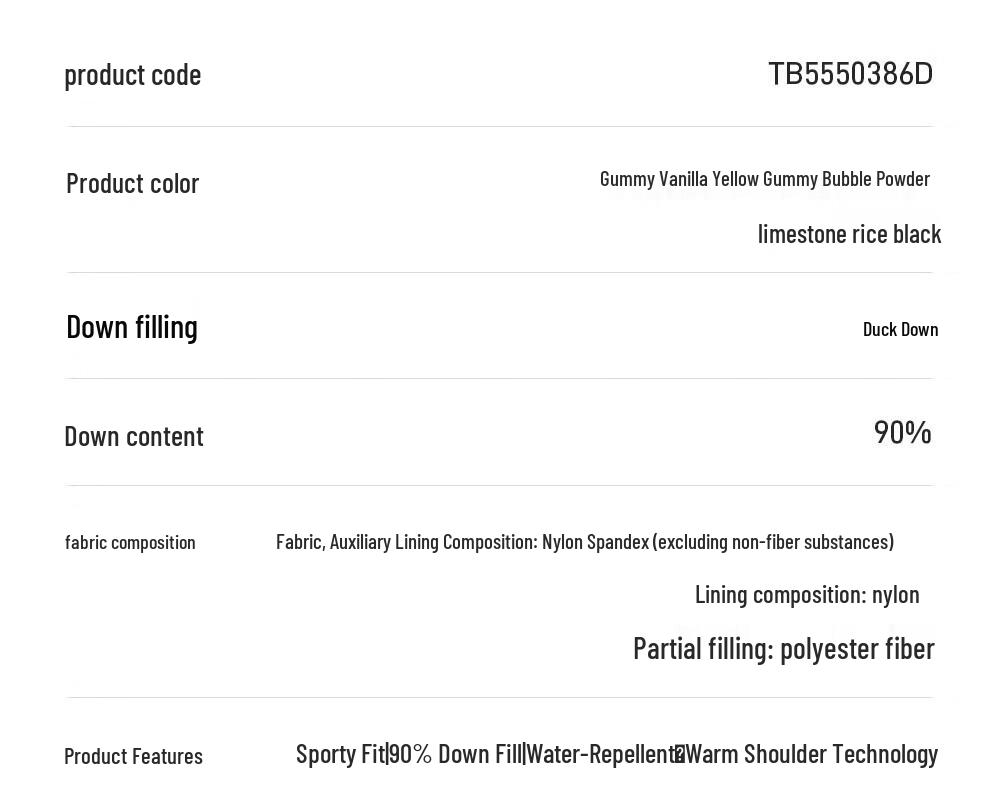Image resolution: width=1000 pixels, height=807 pixels.
Task: Click the "product code" label
Action: point(133,75)
